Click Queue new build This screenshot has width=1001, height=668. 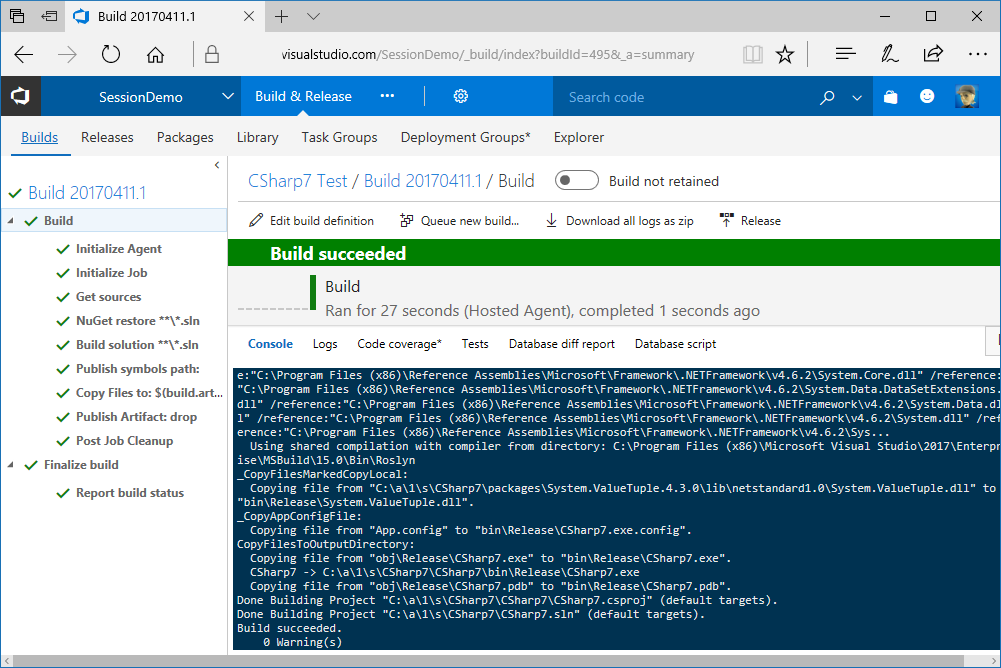[x=459, y=221]
